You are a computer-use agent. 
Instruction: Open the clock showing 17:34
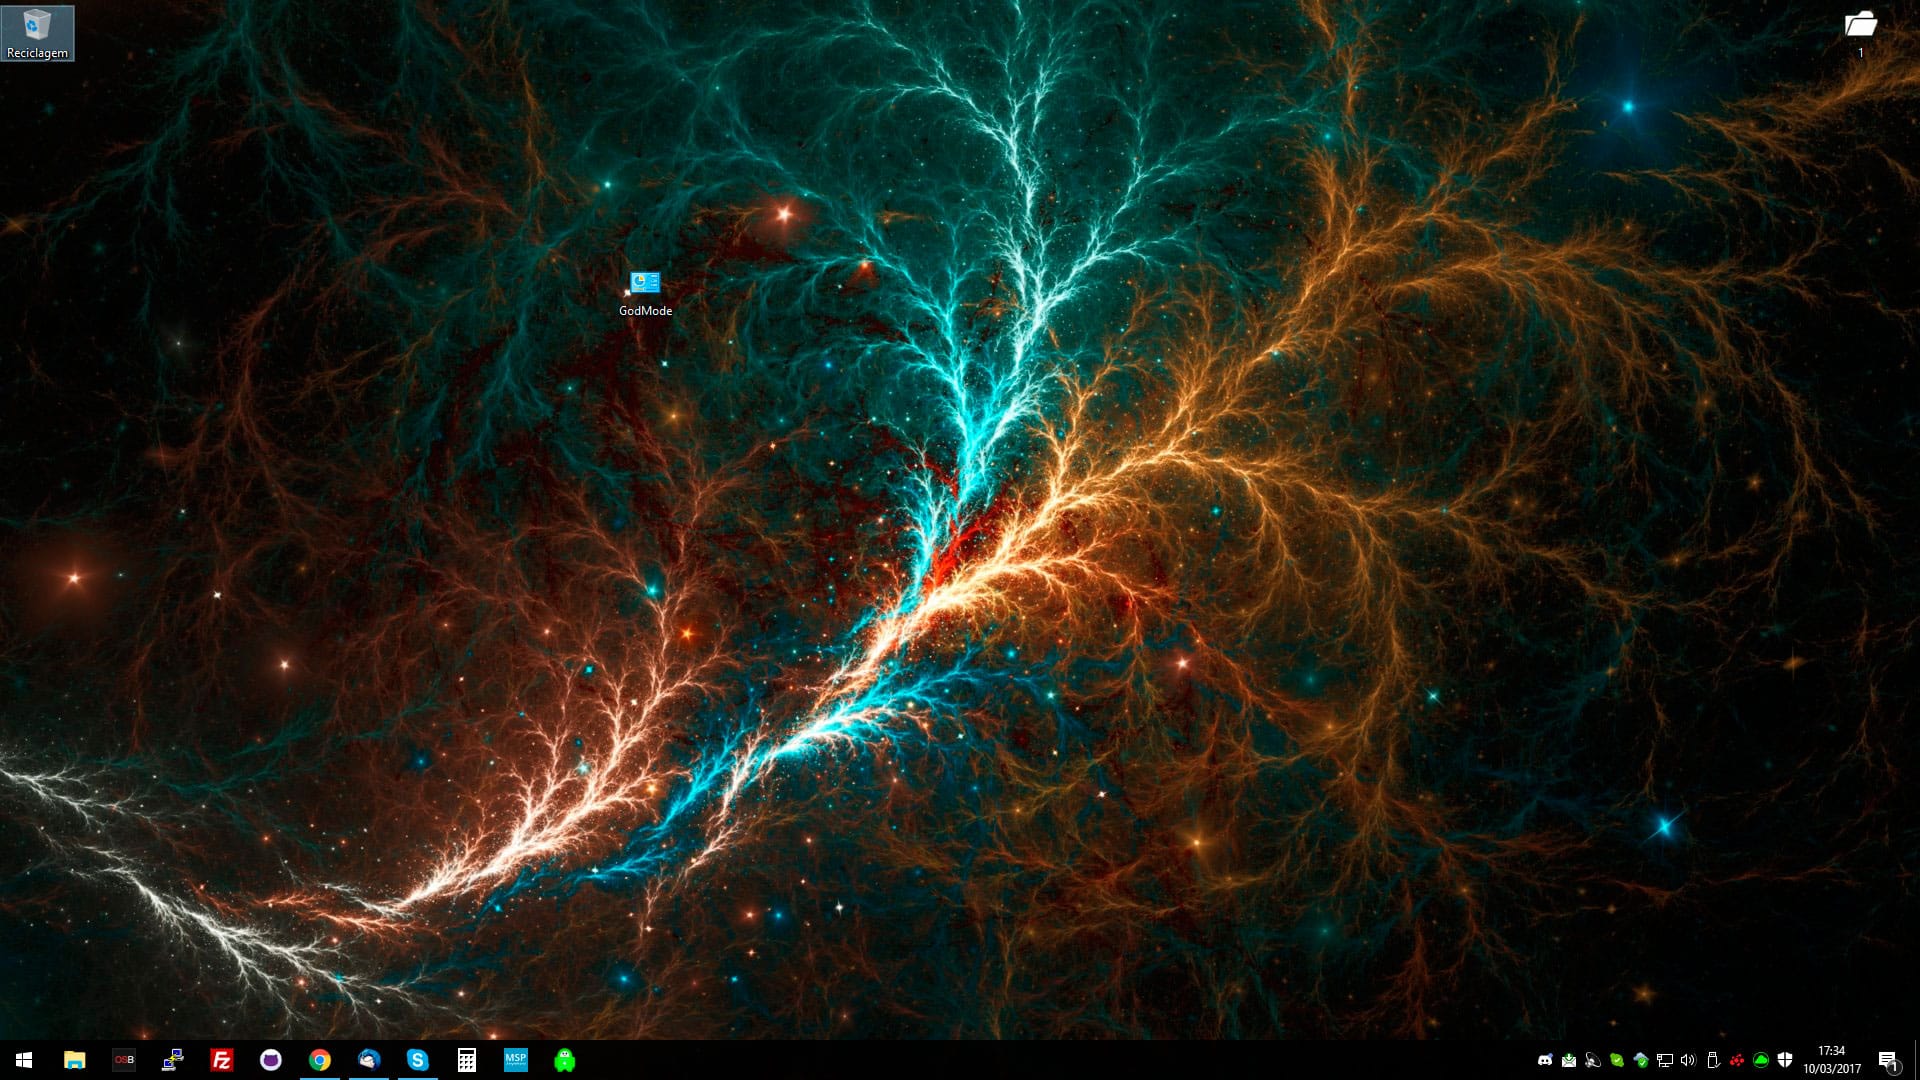(x=1832, y=1060)
